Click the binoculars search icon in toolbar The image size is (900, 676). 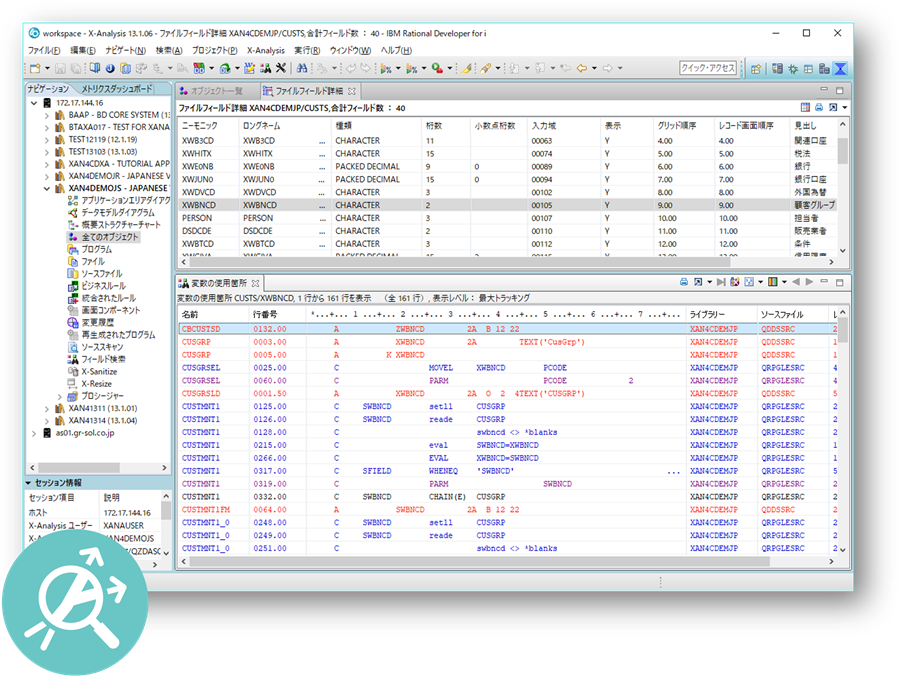pos(302,68)
